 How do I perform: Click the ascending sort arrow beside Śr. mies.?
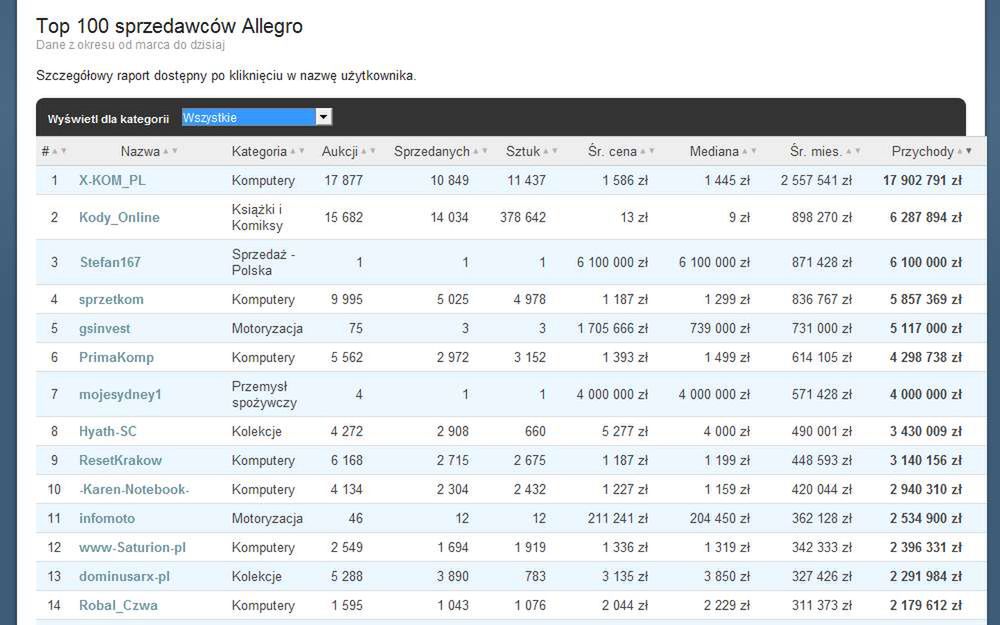point(849,152)
